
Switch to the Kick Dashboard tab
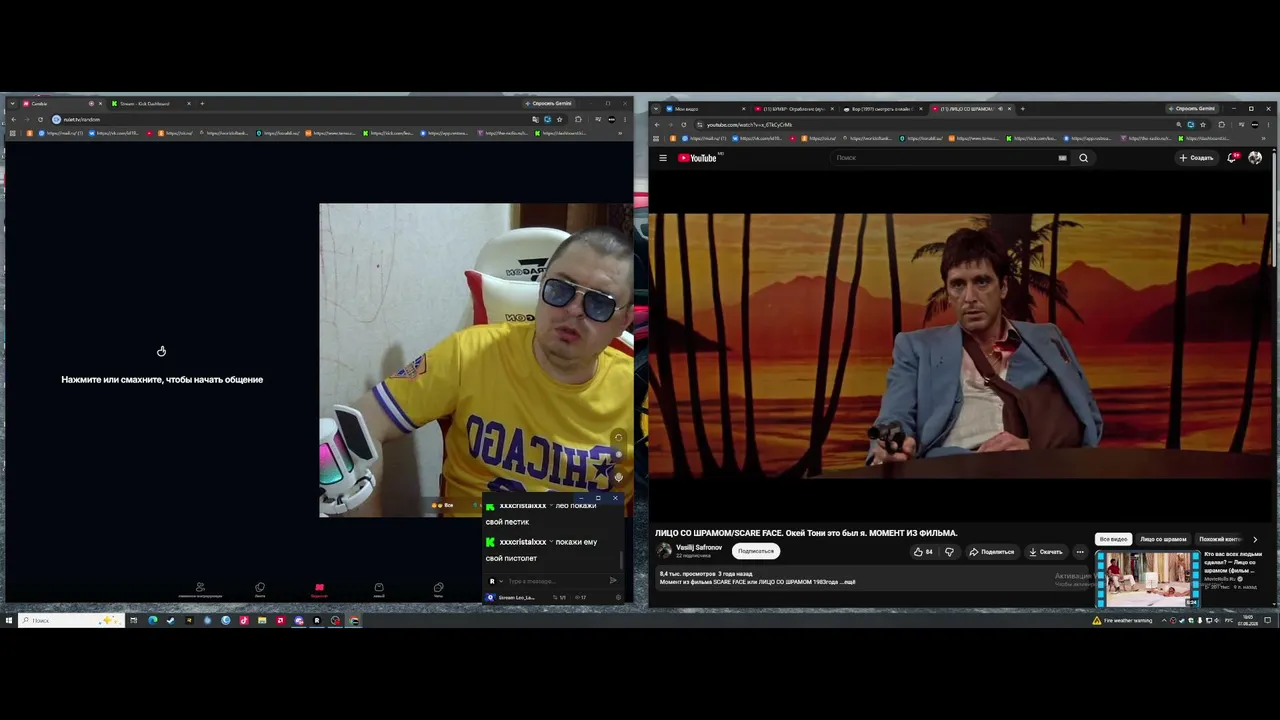pyautogui.click(x=148, y=104)
